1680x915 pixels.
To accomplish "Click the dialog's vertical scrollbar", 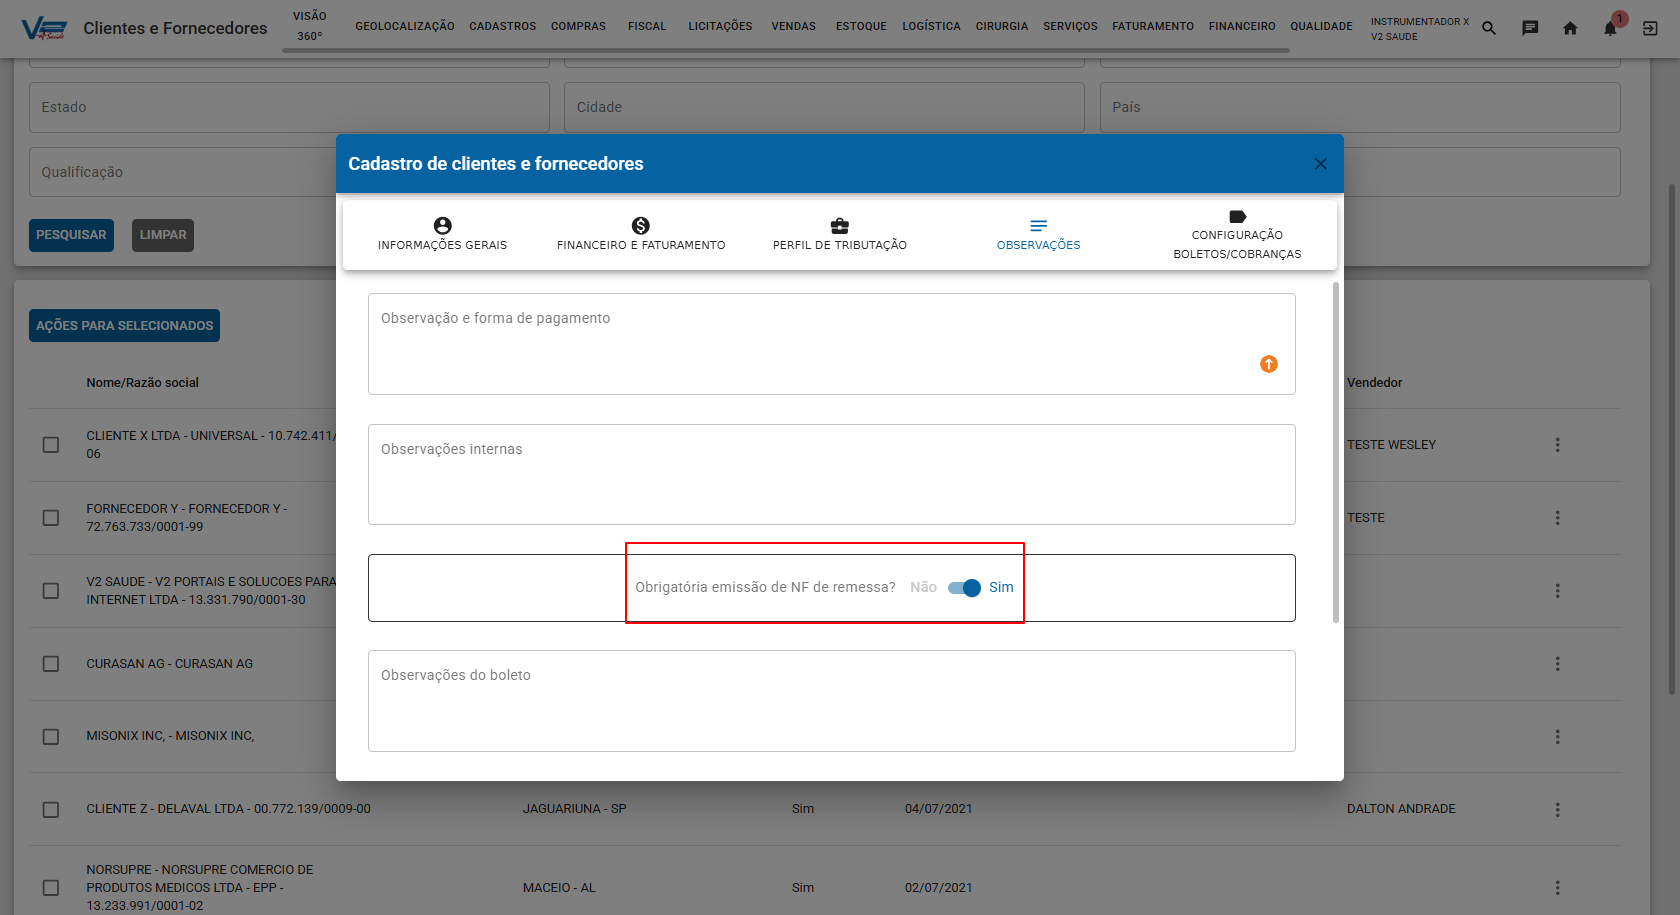I will (1335, 452).
